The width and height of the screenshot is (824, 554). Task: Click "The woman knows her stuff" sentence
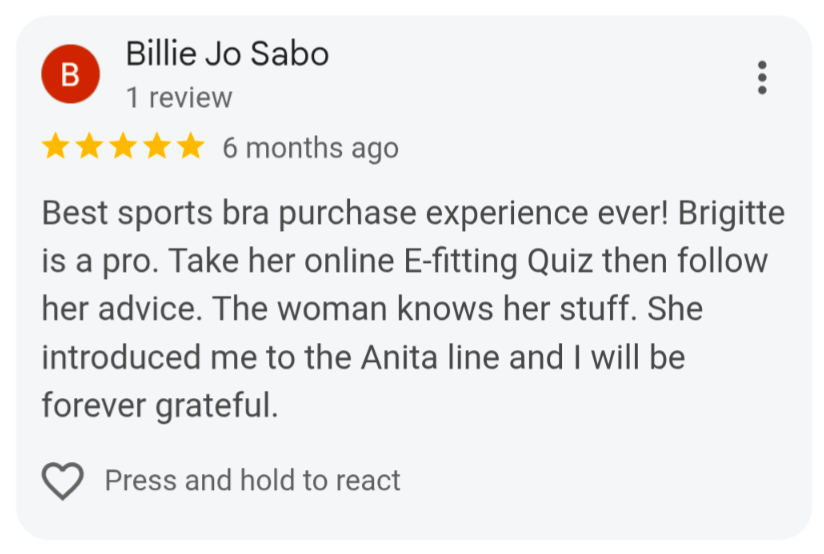coord(421,309)
